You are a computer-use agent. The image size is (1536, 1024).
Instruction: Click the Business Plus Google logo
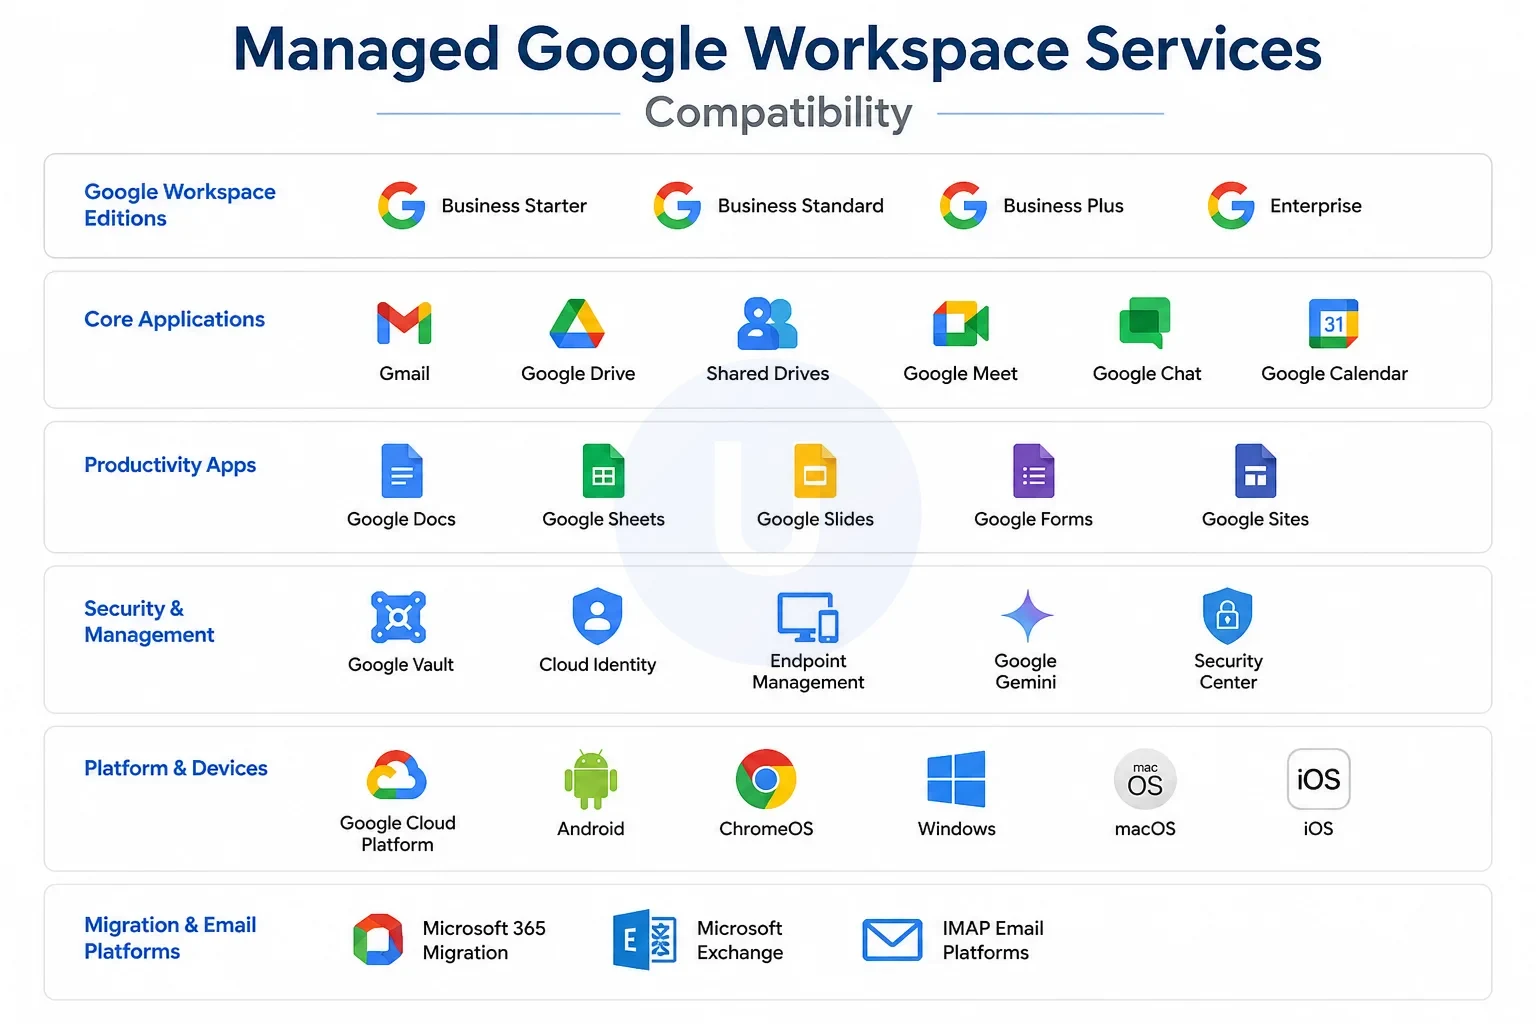(963, 205)
